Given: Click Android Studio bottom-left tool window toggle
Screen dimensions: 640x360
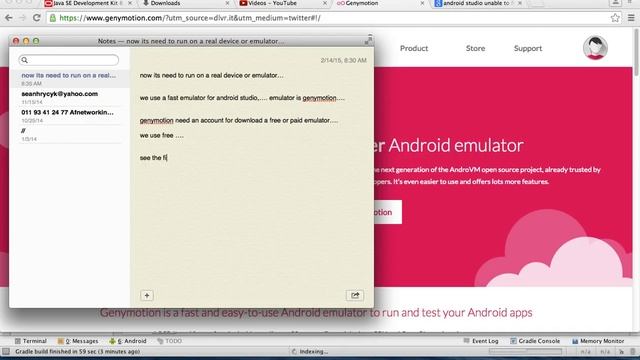Looking at the screenshot, I should pyautogui.click(x=6, y=351).
